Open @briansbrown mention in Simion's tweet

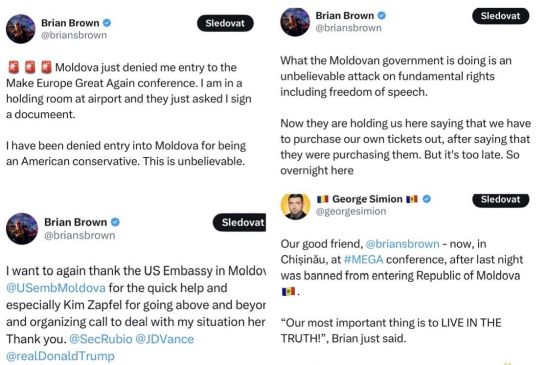402,244
